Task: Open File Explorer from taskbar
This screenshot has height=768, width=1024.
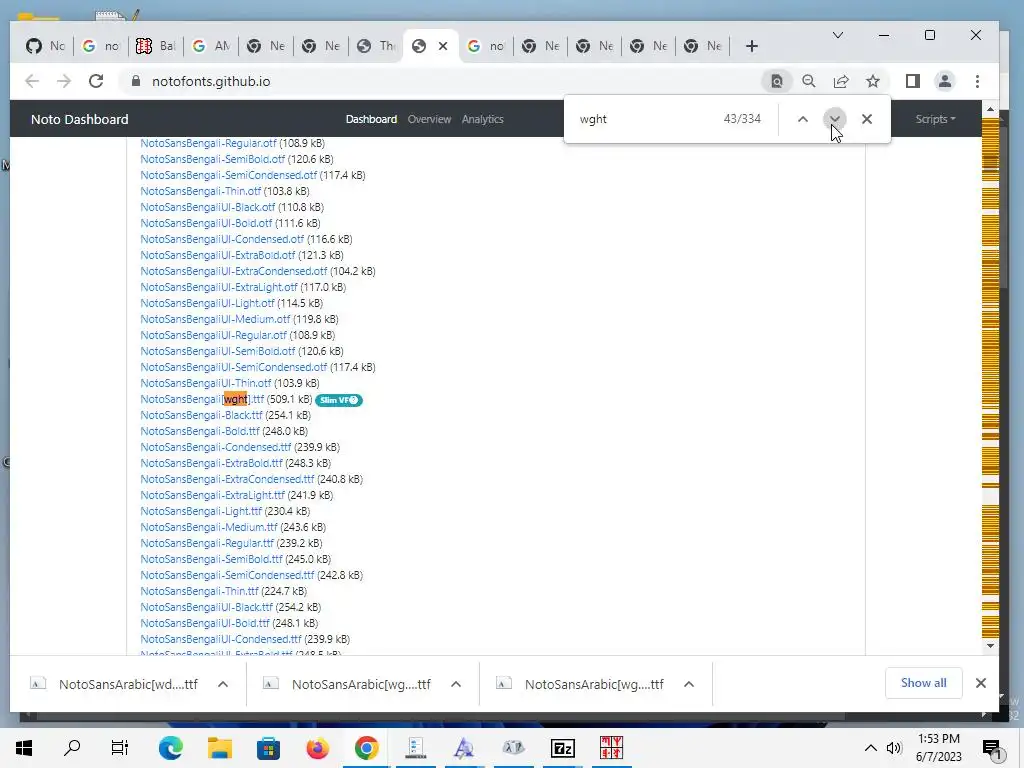Action: pos(220,748)
